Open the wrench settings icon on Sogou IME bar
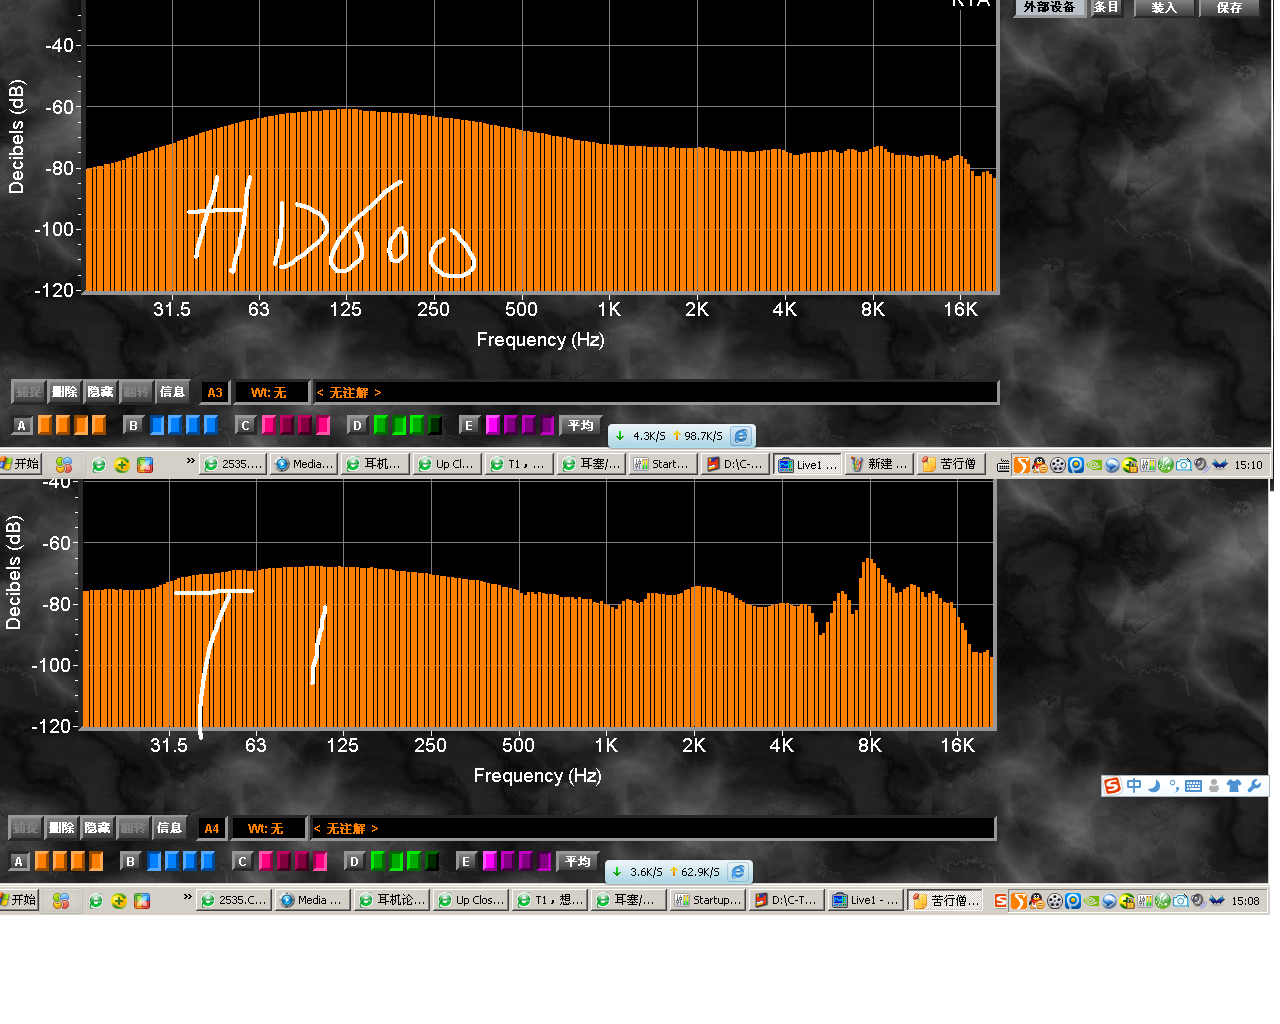Image resolution: width=1280 pixels, height=1024 pixels. coord(1254,786)
